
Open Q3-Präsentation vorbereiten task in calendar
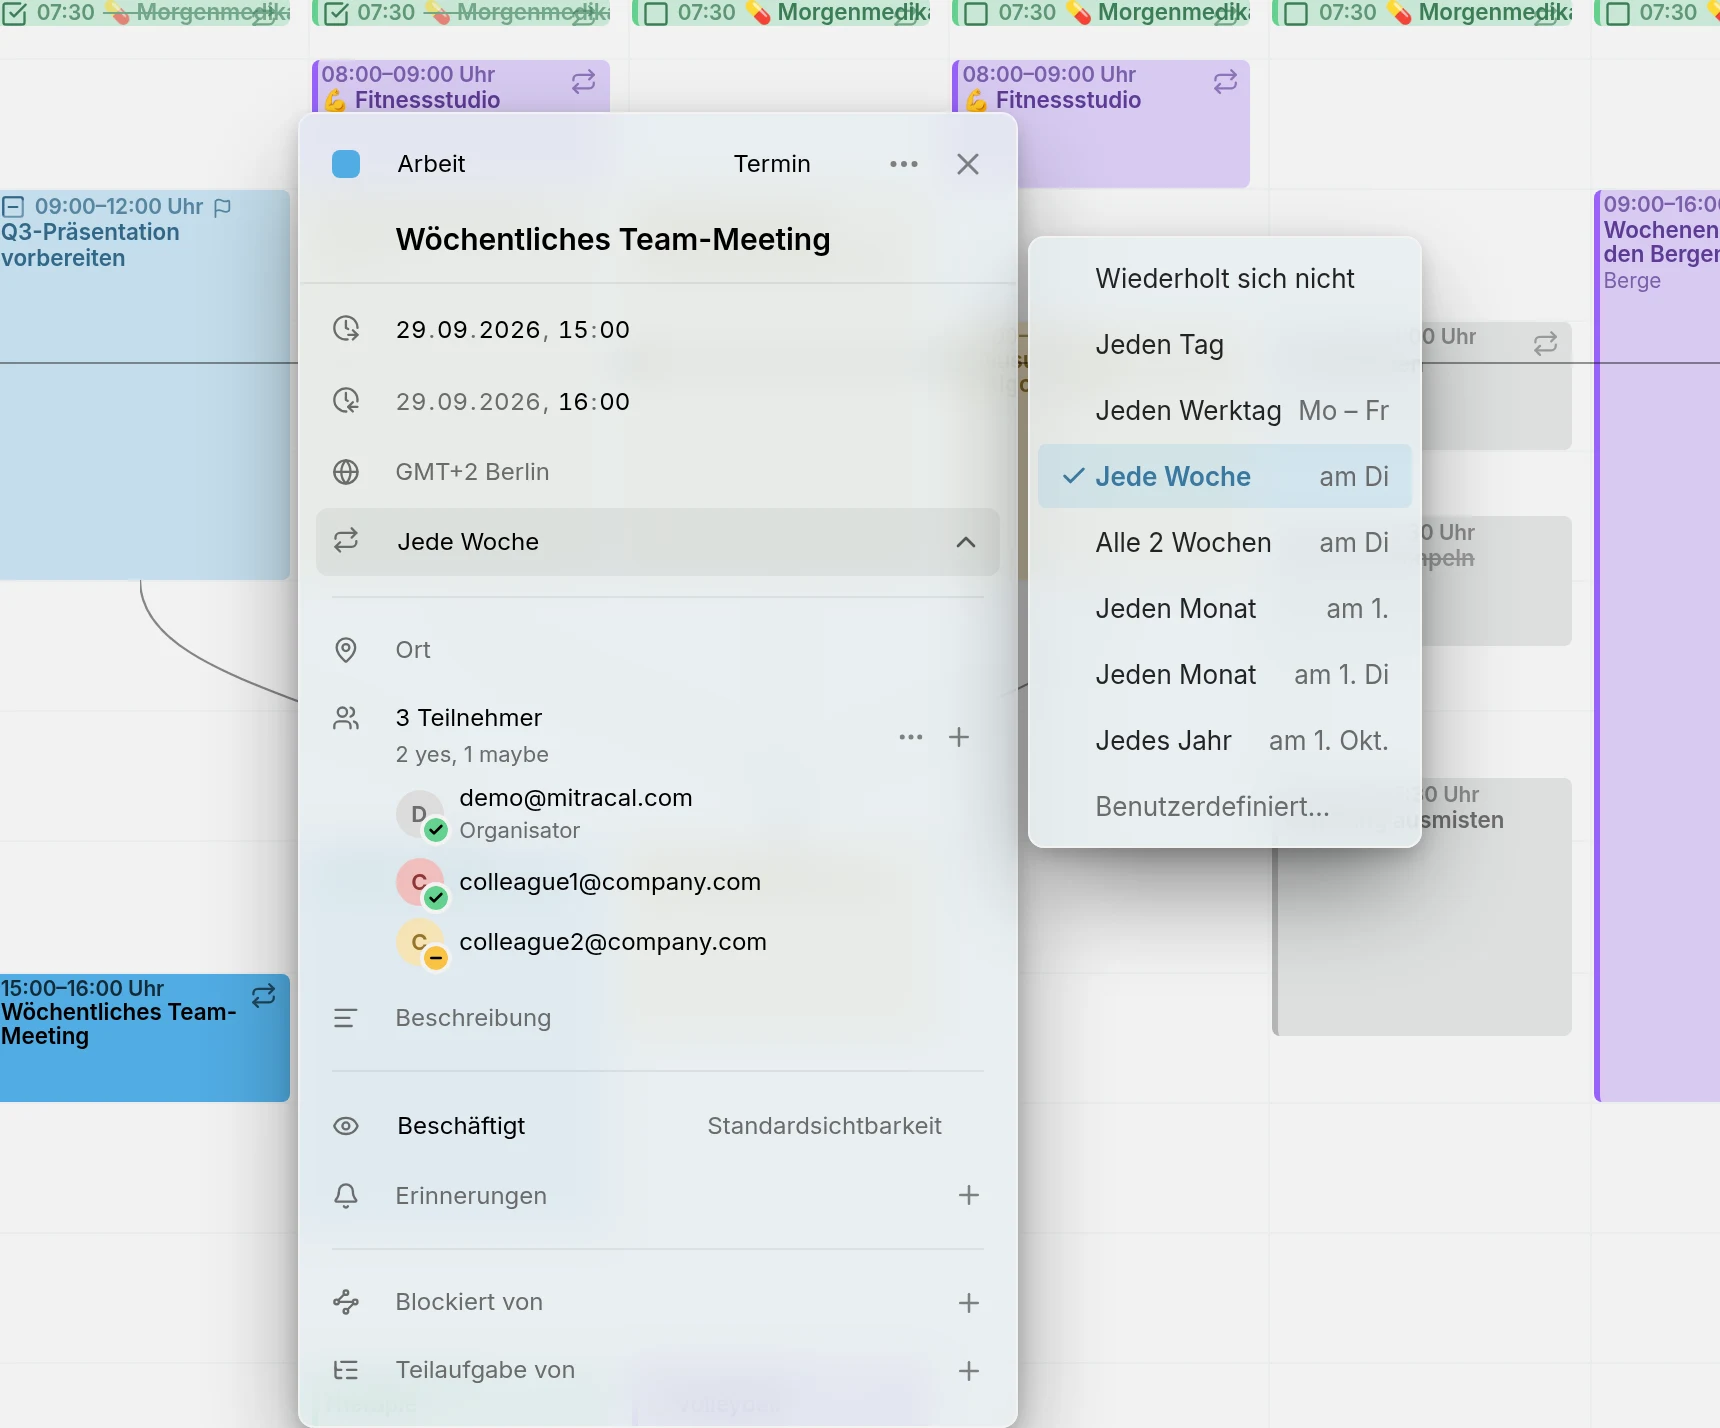pos(145,385)
